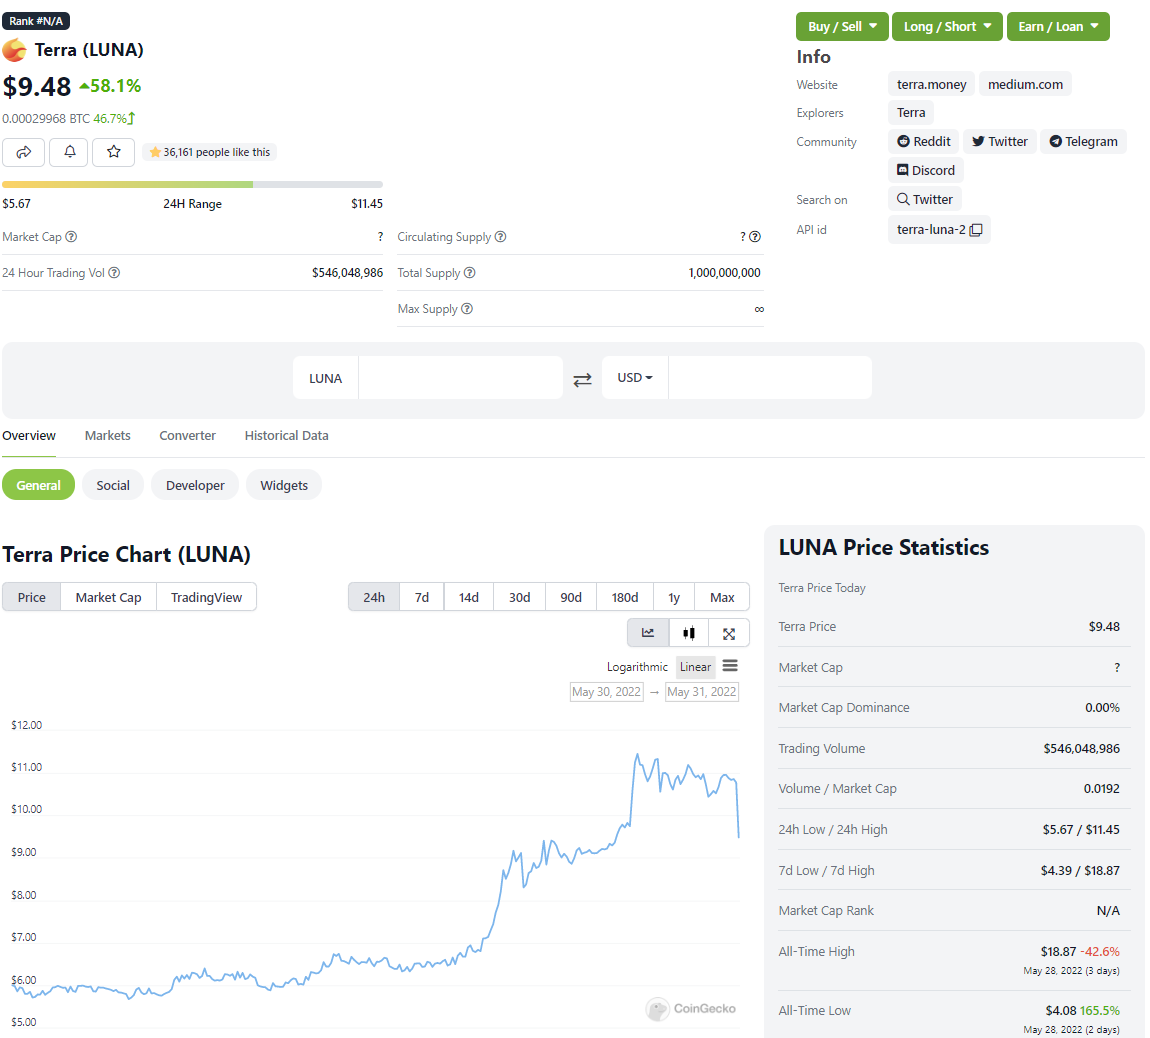Screen dimensions: 1150x1038
Task: Add Terra to favorites with star icon
Action: point(114,152)
